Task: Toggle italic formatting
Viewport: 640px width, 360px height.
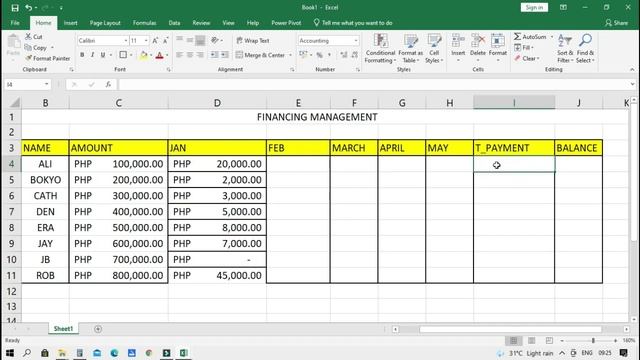Action: click(92, 55)
